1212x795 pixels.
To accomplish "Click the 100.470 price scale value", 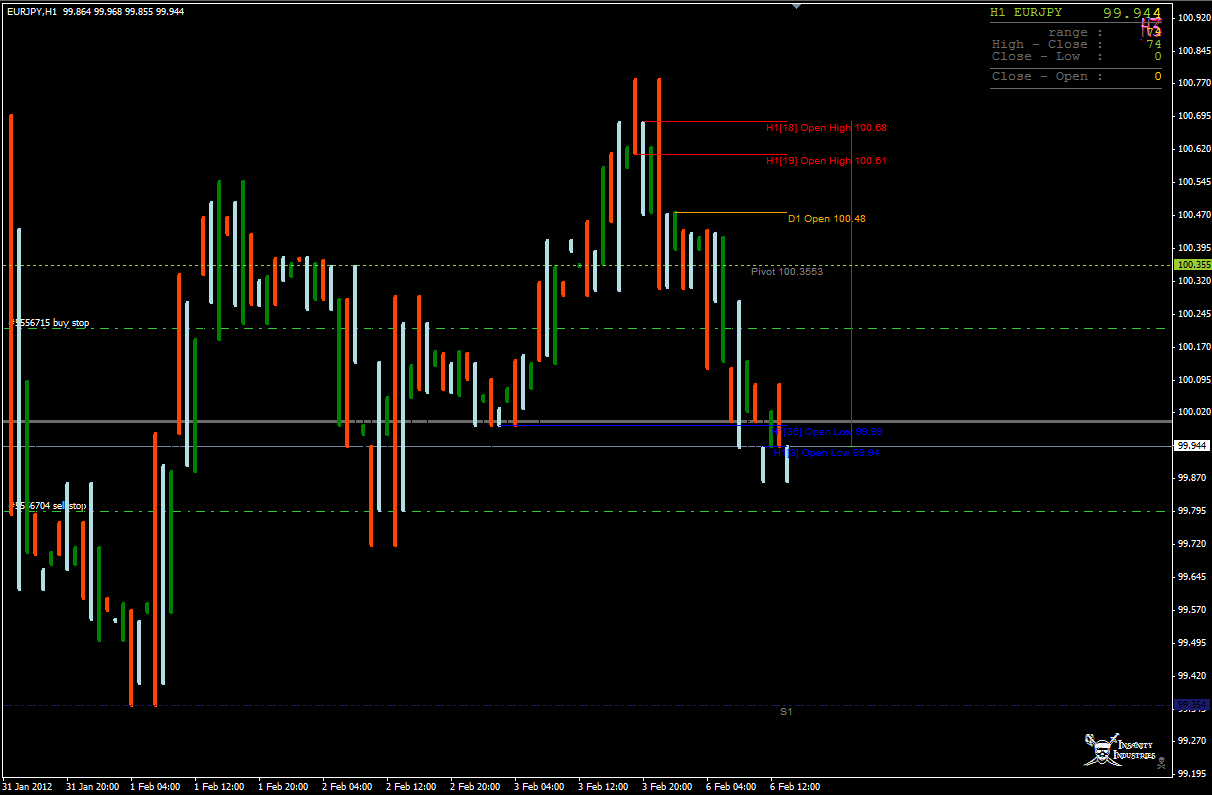I will click(x=1194, y=215).
